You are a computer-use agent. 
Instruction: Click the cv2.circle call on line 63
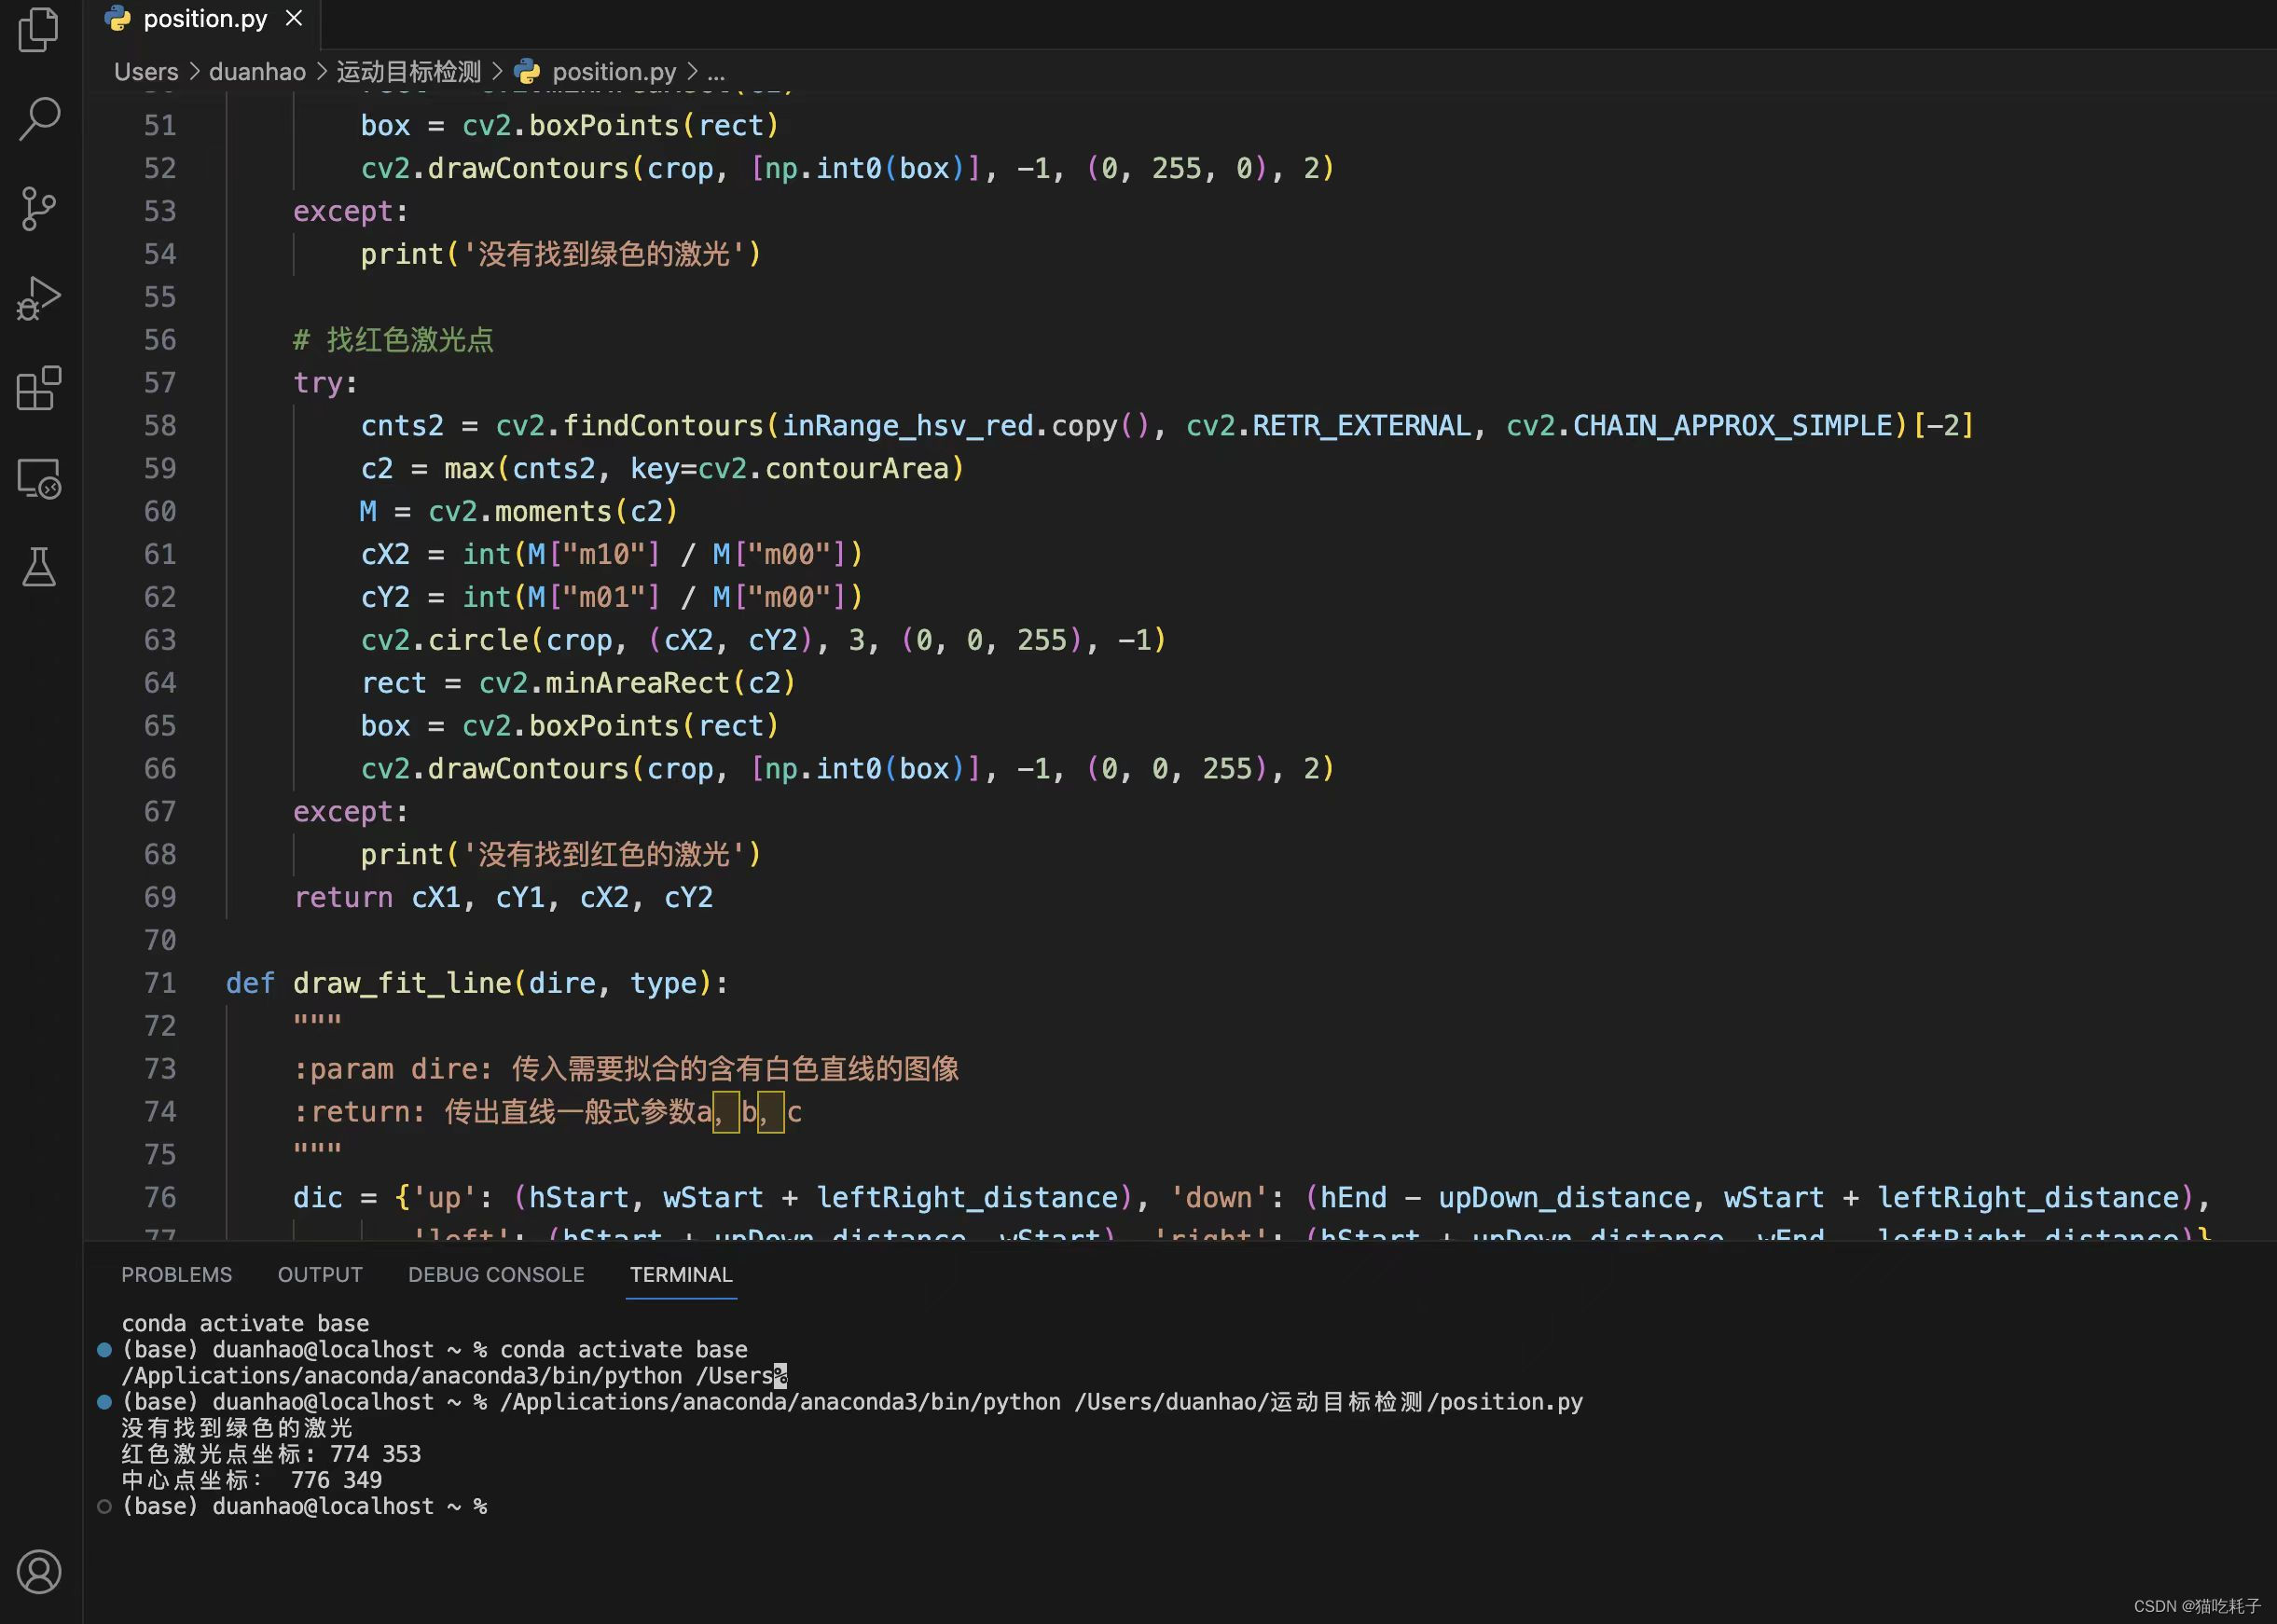pyautogui.click(x=763, y=640)
